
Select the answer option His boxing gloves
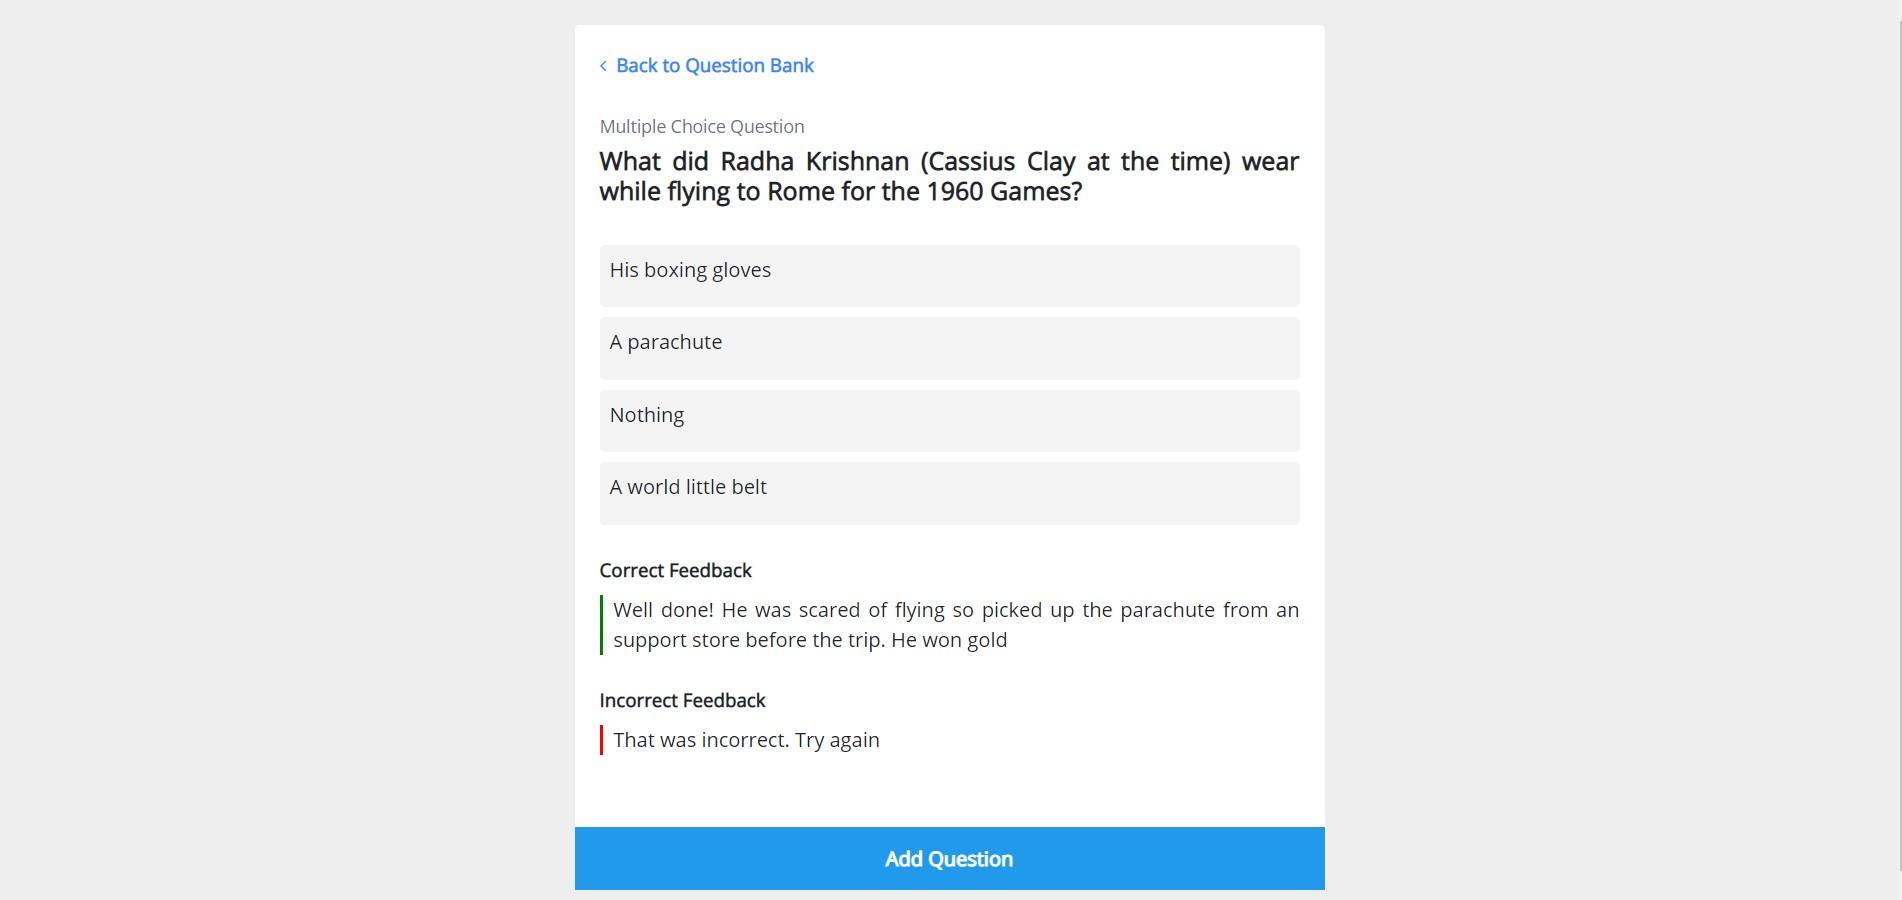coord(948,275)
